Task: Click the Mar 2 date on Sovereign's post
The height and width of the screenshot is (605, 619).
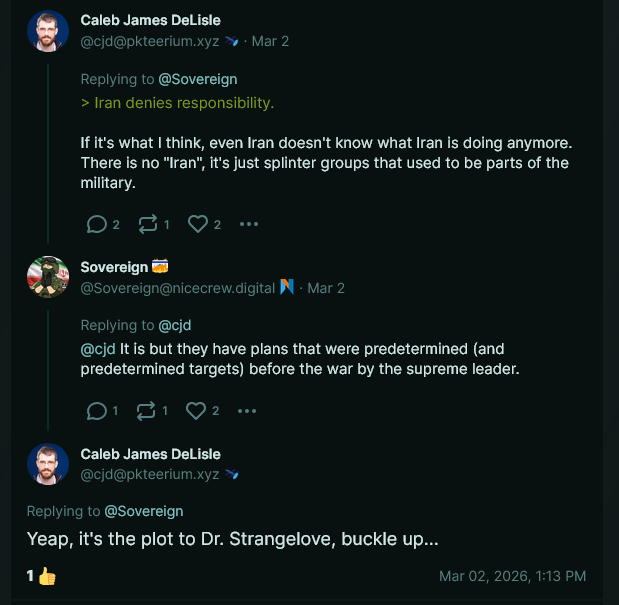Action: (326, 288)
